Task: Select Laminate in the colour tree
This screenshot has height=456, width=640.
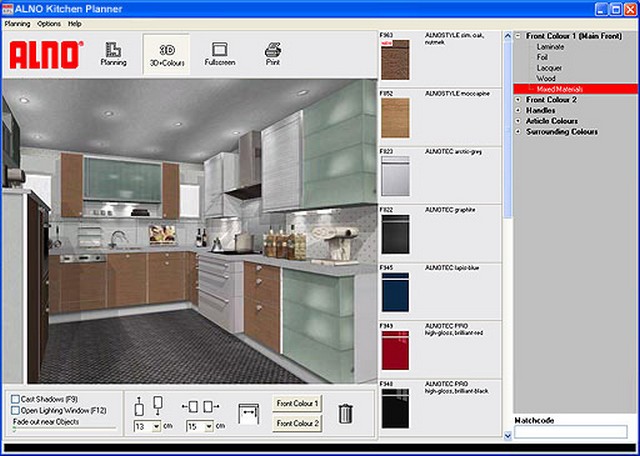Action: pyautogui.click(x=550, y=47)
